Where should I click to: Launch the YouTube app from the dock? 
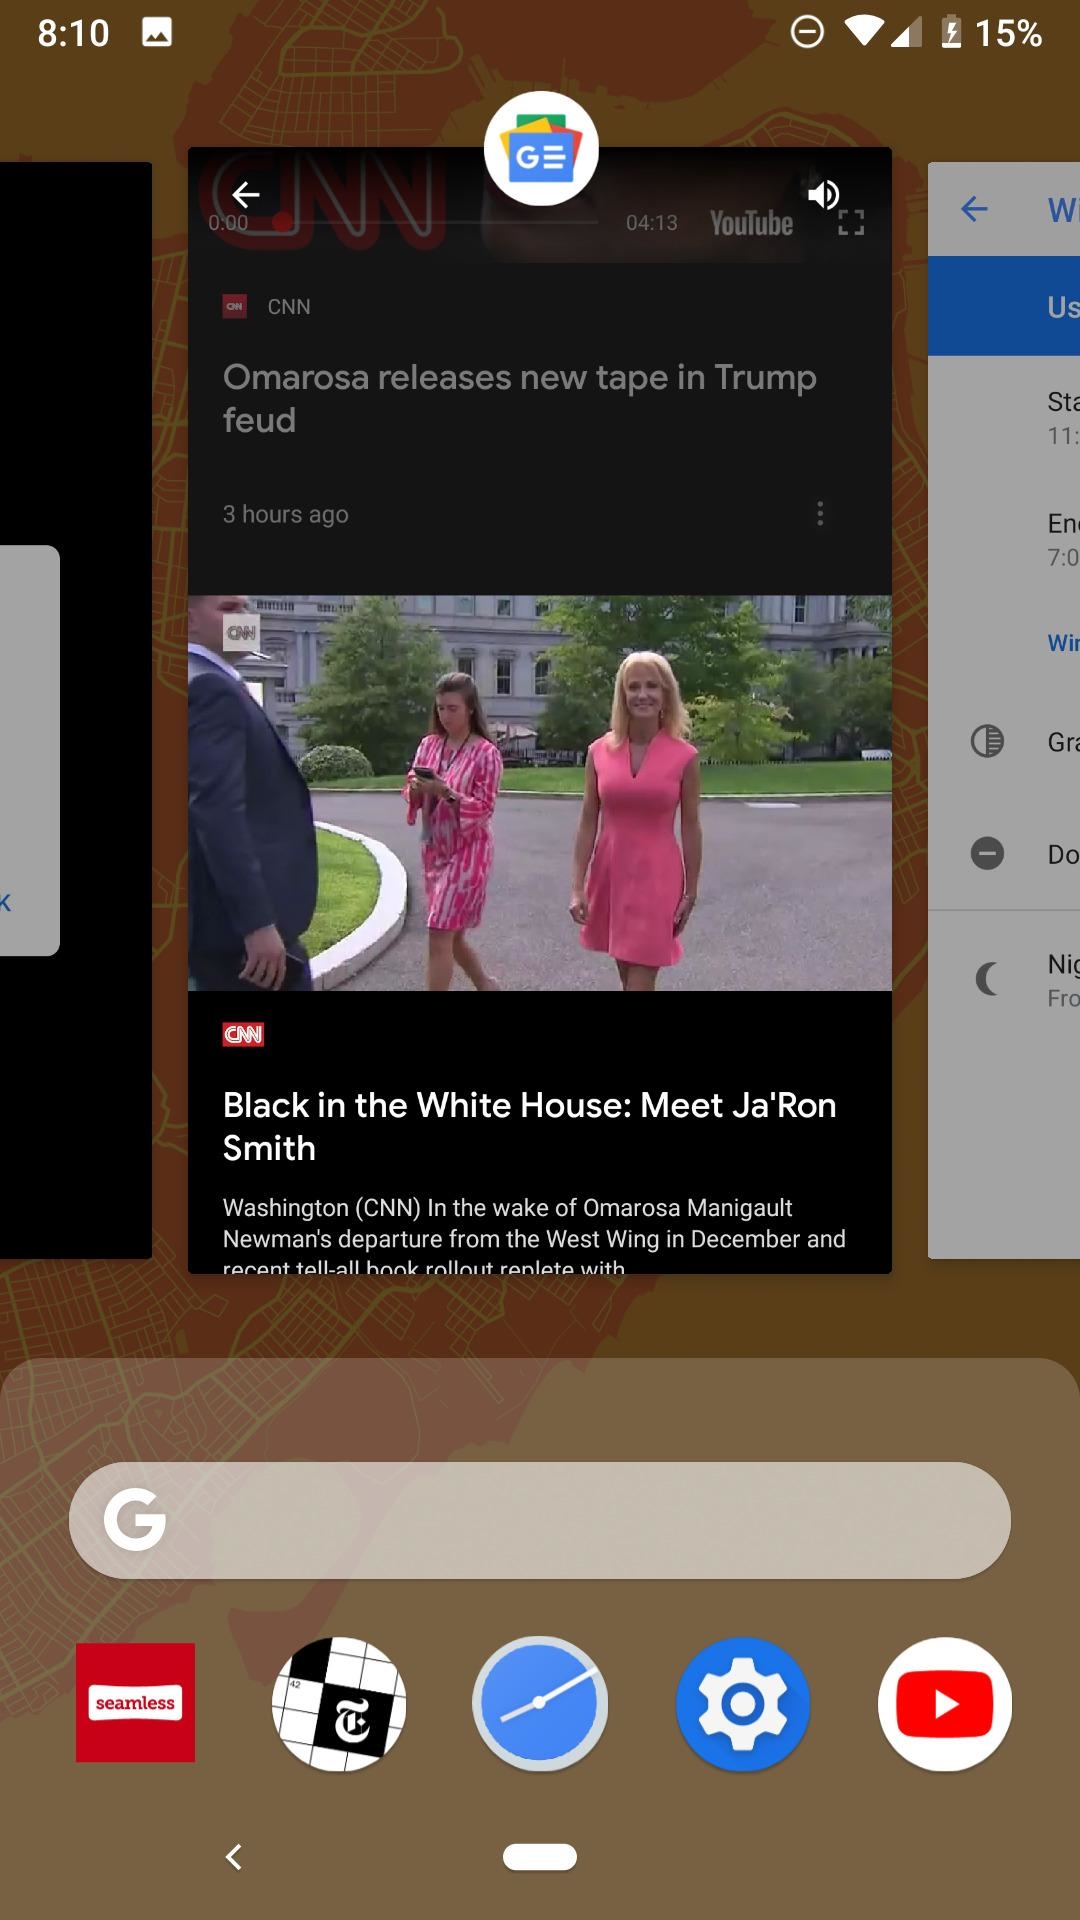[945, 1704]
